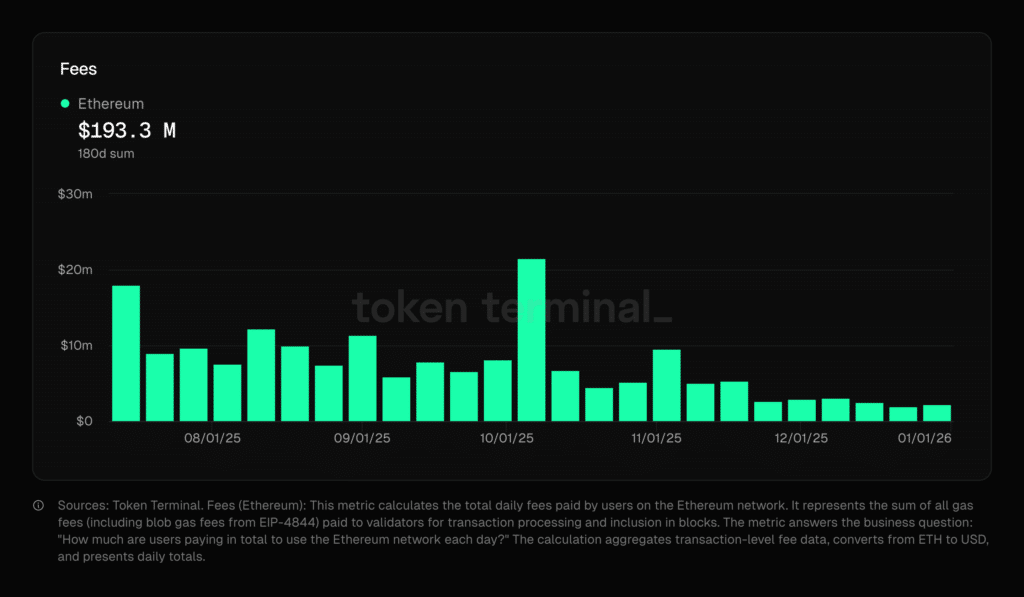Click the Token Terminal sources link

151,505
